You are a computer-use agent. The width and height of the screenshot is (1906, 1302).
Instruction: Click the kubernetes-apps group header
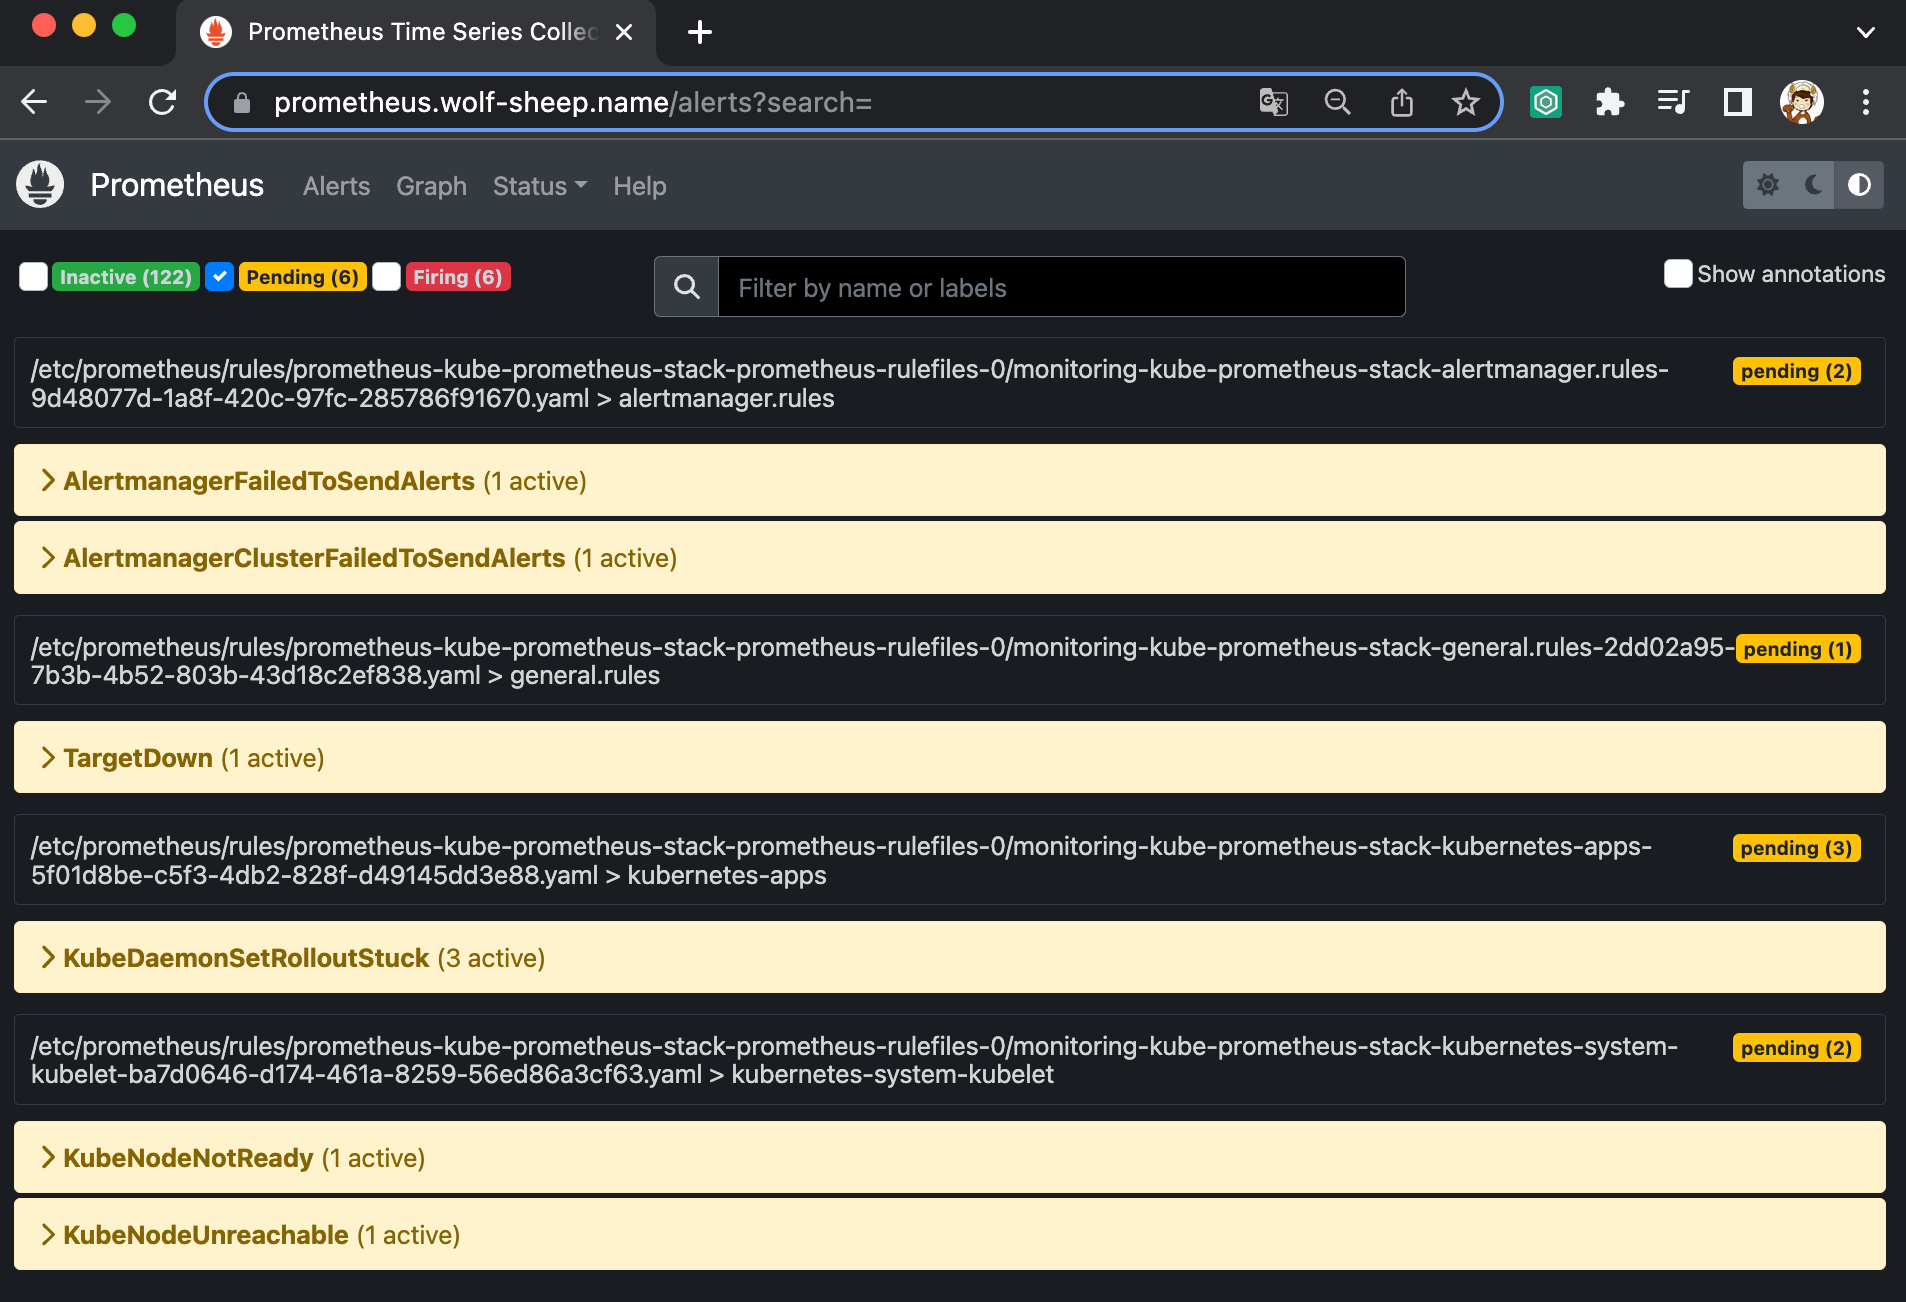pos(949,860)
